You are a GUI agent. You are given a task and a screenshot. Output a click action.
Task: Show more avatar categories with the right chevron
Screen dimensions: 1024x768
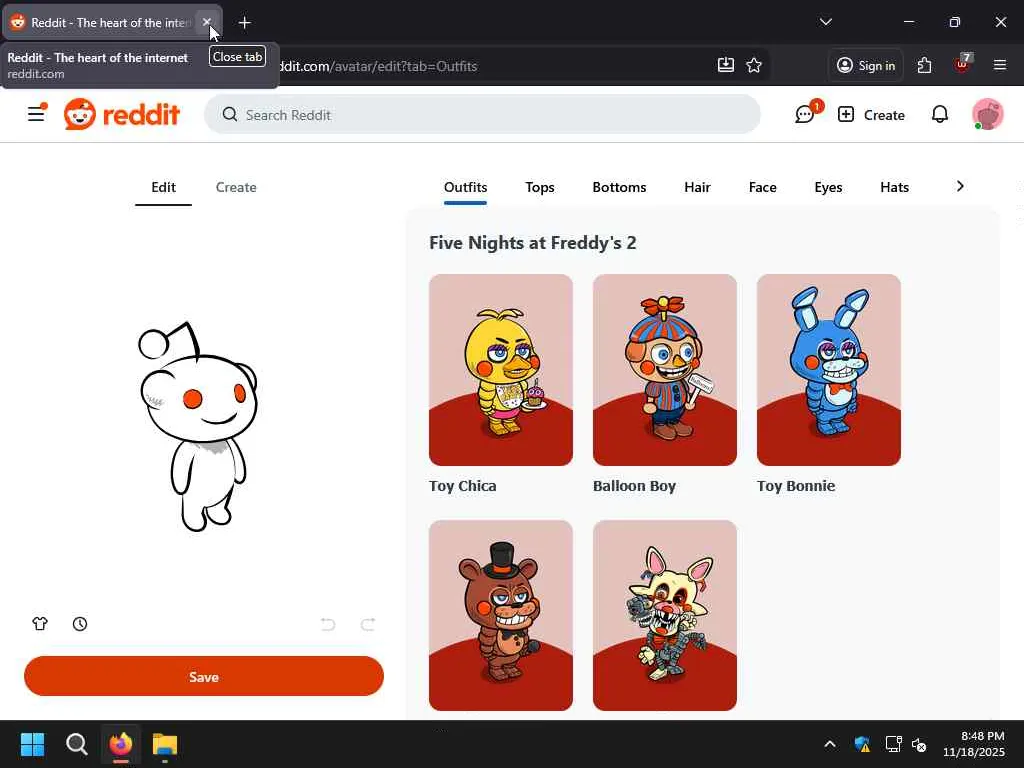point(959,187)
